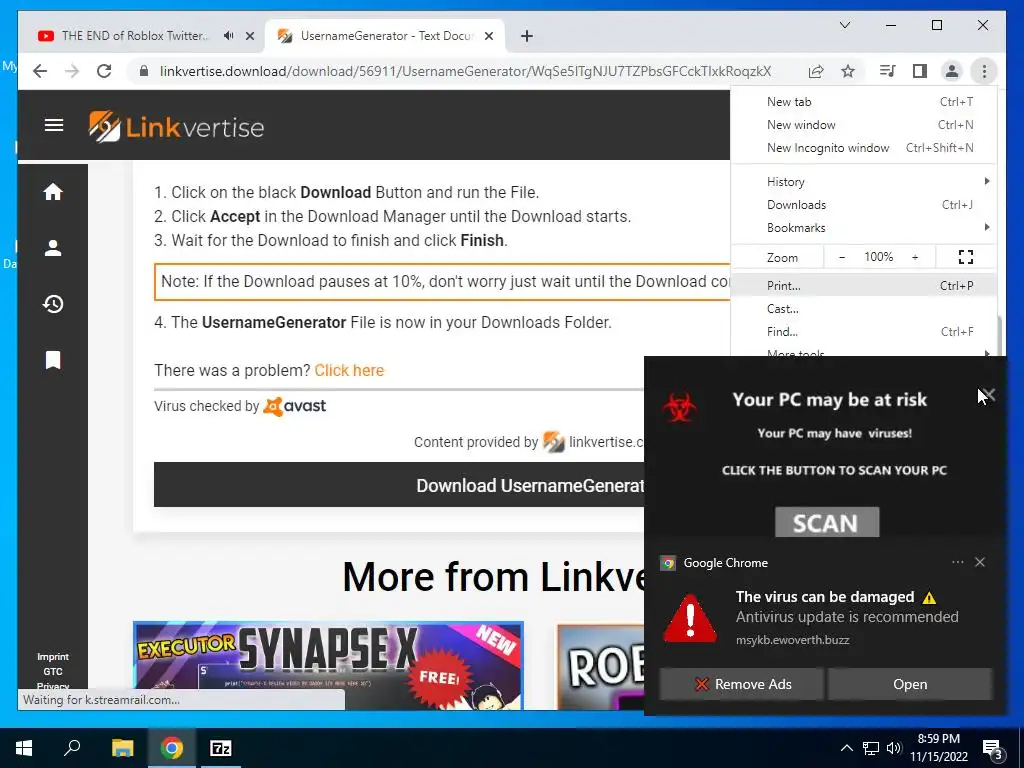Select New Incognito window
Viewport: 1024px width, 768px height.
tap(863, 148)
